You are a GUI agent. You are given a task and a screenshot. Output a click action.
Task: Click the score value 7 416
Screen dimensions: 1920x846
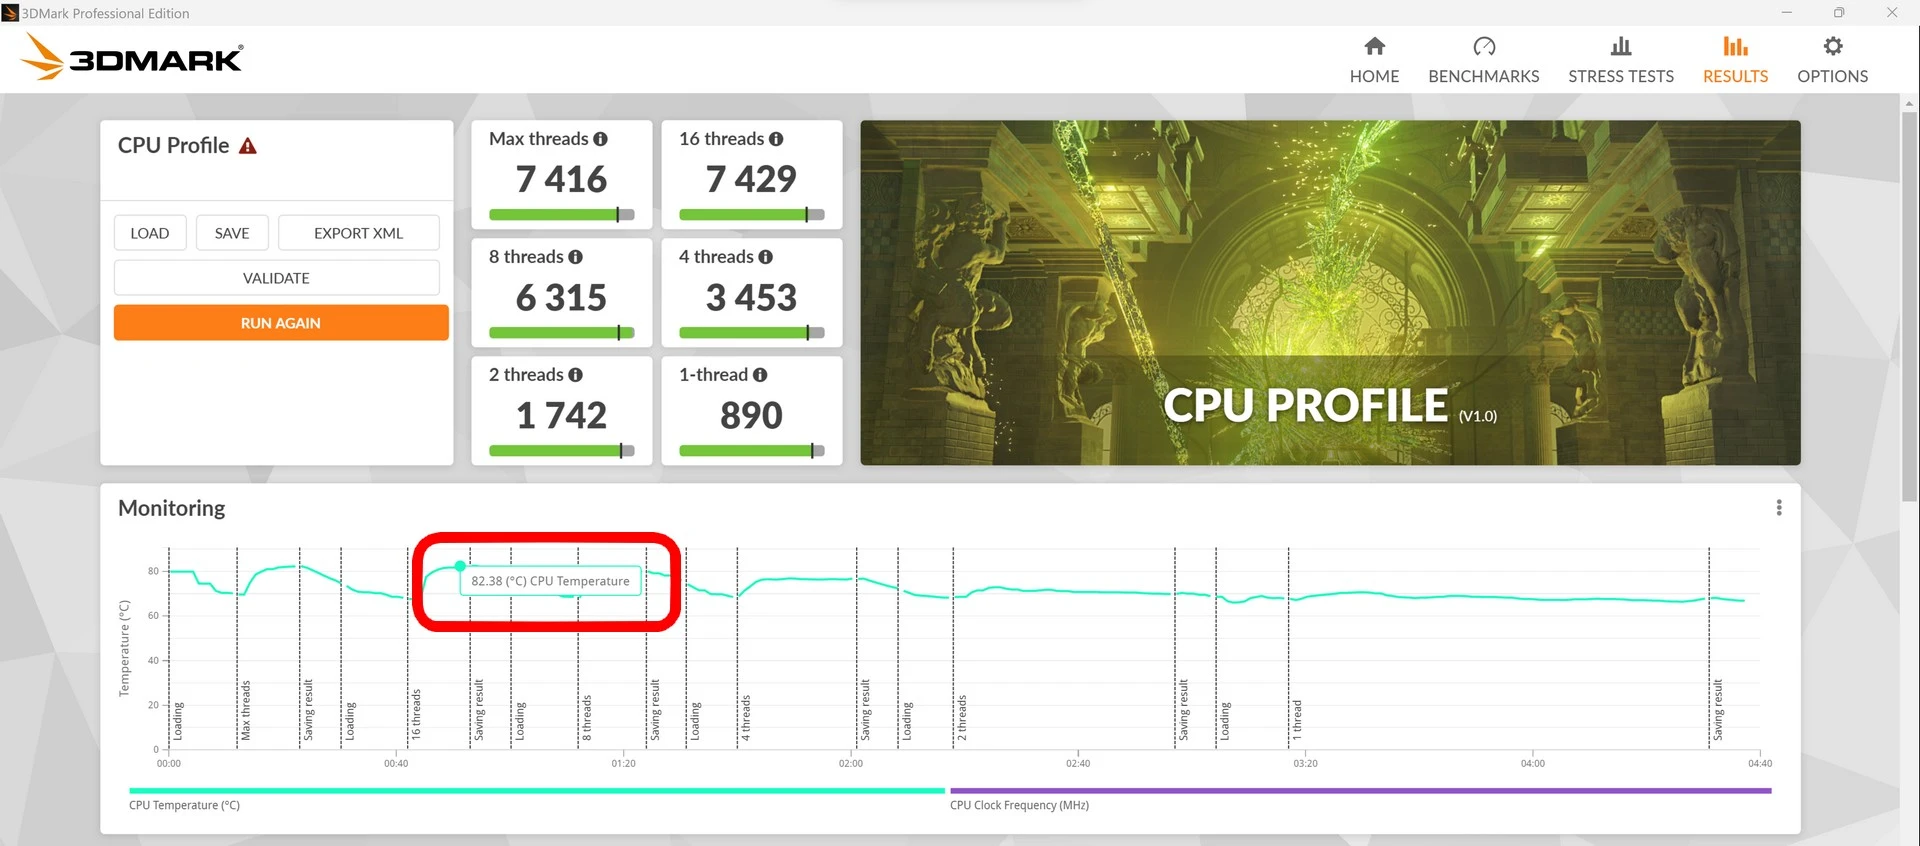pos(561,179)
